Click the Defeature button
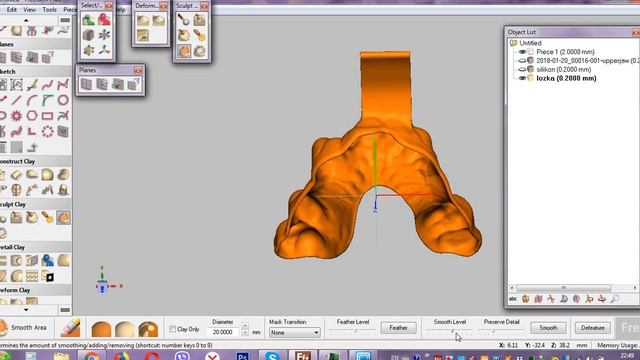The width and height of the screenshot is (640, 360). point(593,328)
